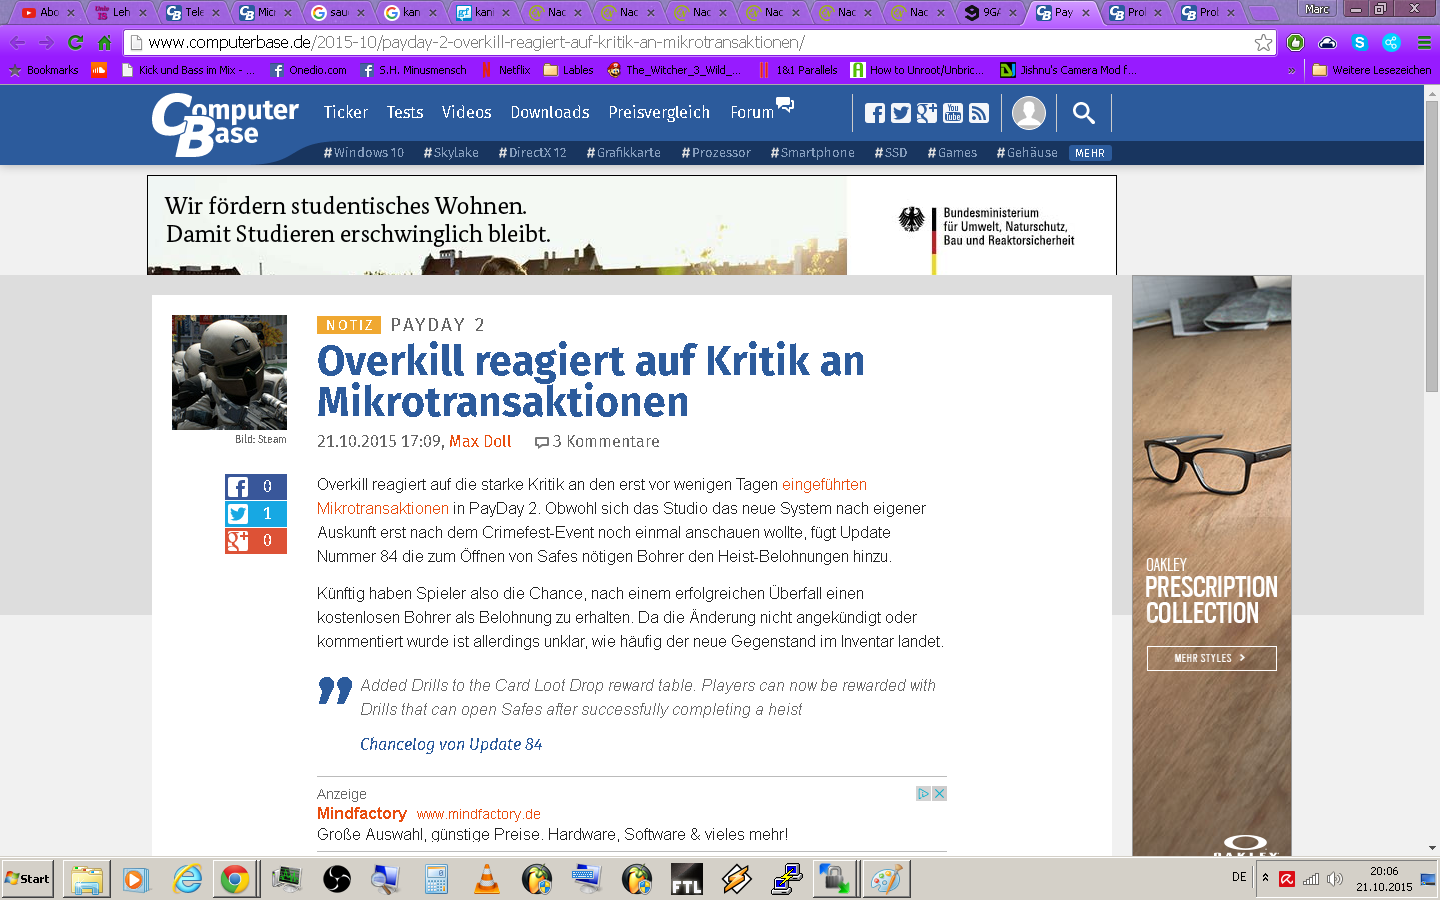Open FTL game from taskbar

click(x=687, y=879)
